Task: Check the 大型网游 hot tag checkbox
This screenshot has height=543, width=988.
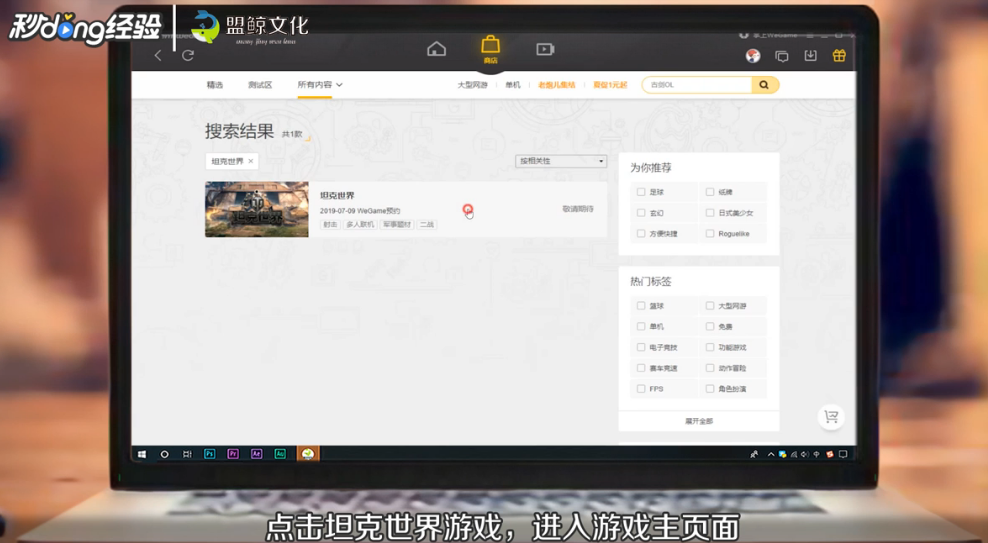Action: click(709, 306)
